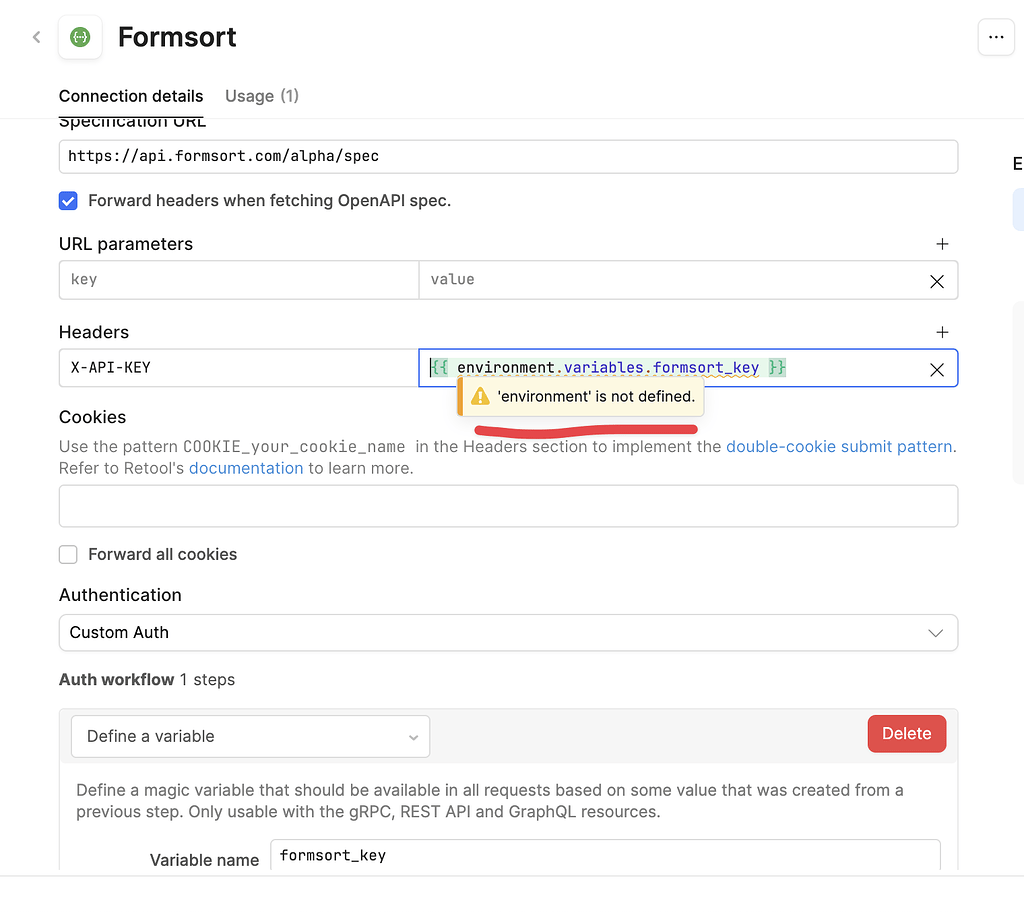Viewport: 1024px width, 912px height.
Task: Open the Define a variable step dropdown
Action: [x=250, y=735]
